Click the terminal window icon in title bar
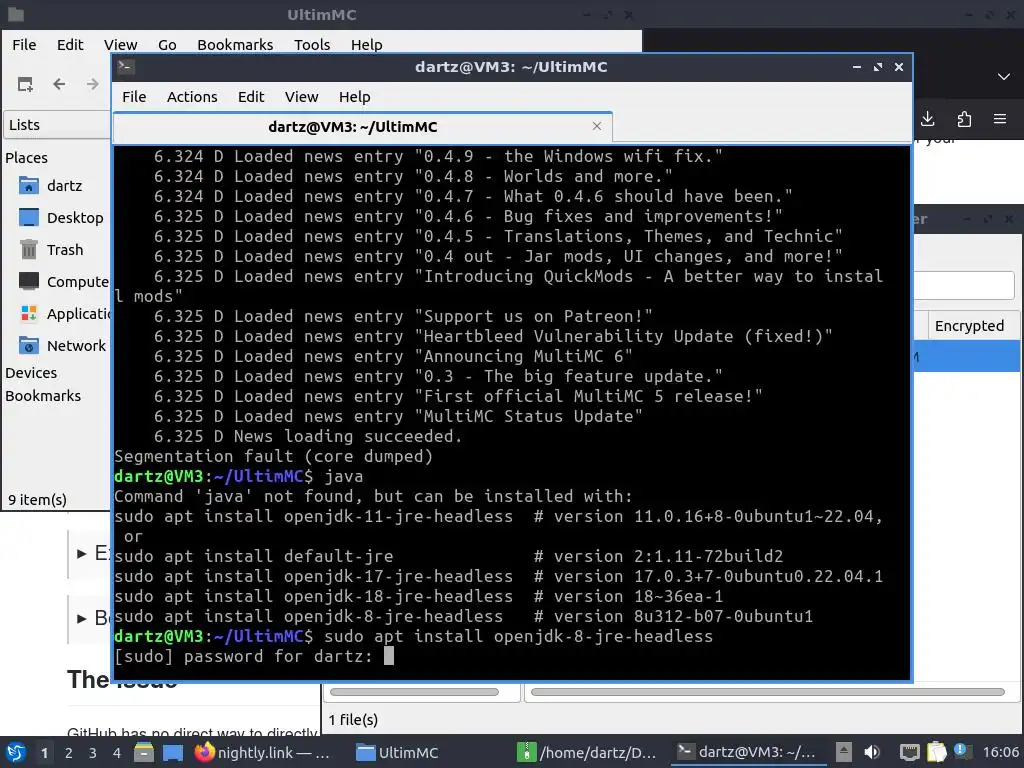 coord(125,66)
